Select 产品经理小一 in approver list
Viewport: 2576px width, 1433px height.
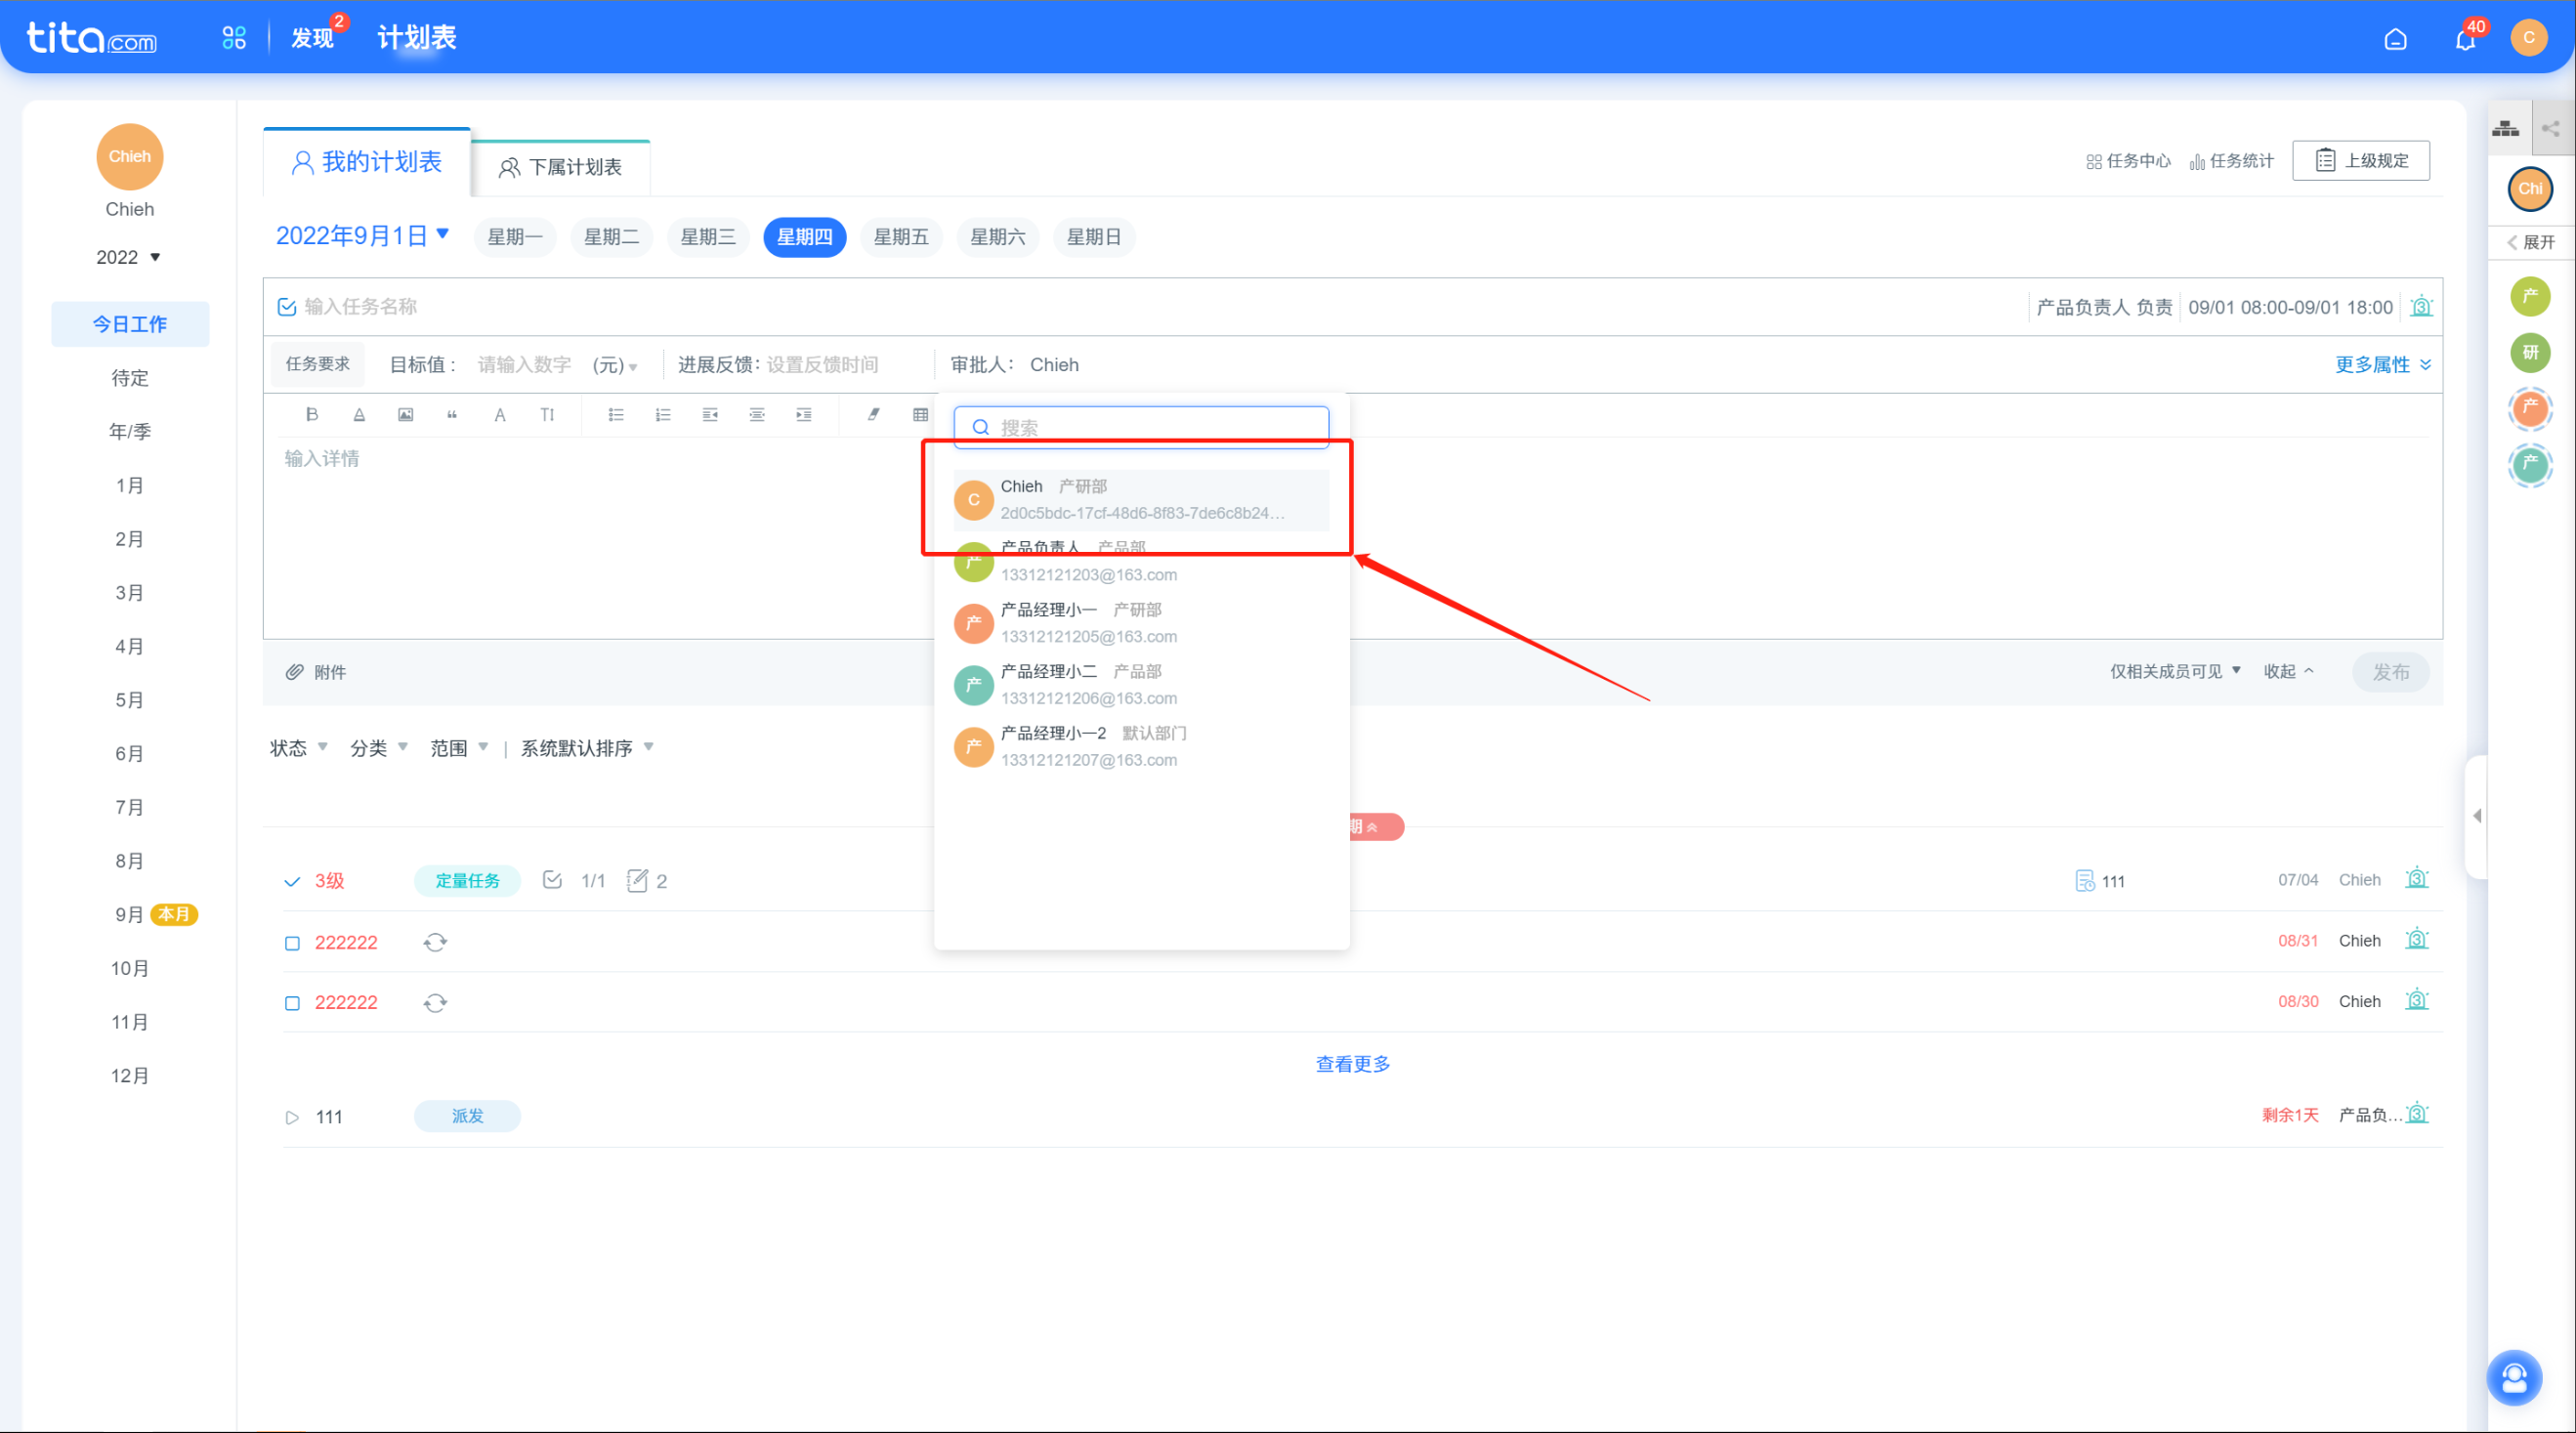point(1141,622)
